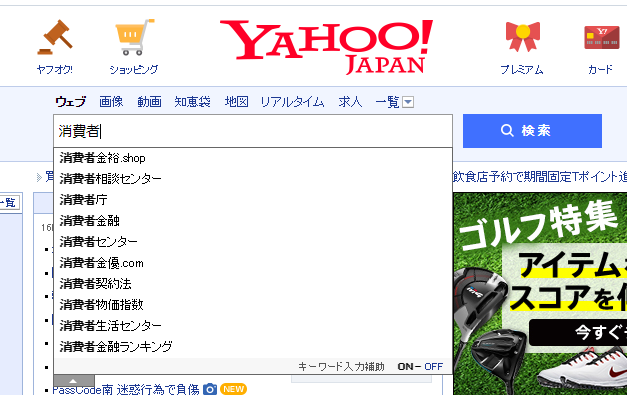This screenshot has width=627, height=395.
Task: Expand the 一覧 dropdown arrow
Action: 408,102
